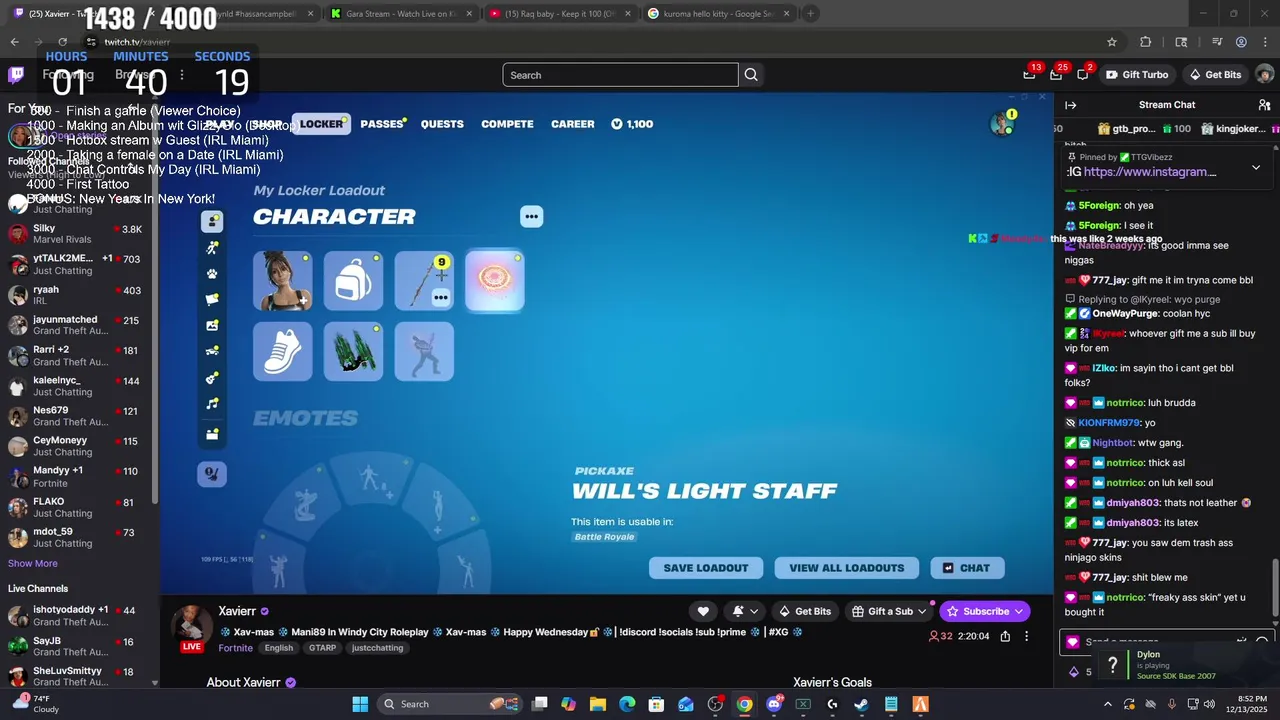Open the Gift a Sub dropdown
This screenshot has width=1280, height=720.
pyautogui.click(x=889, y=611)
